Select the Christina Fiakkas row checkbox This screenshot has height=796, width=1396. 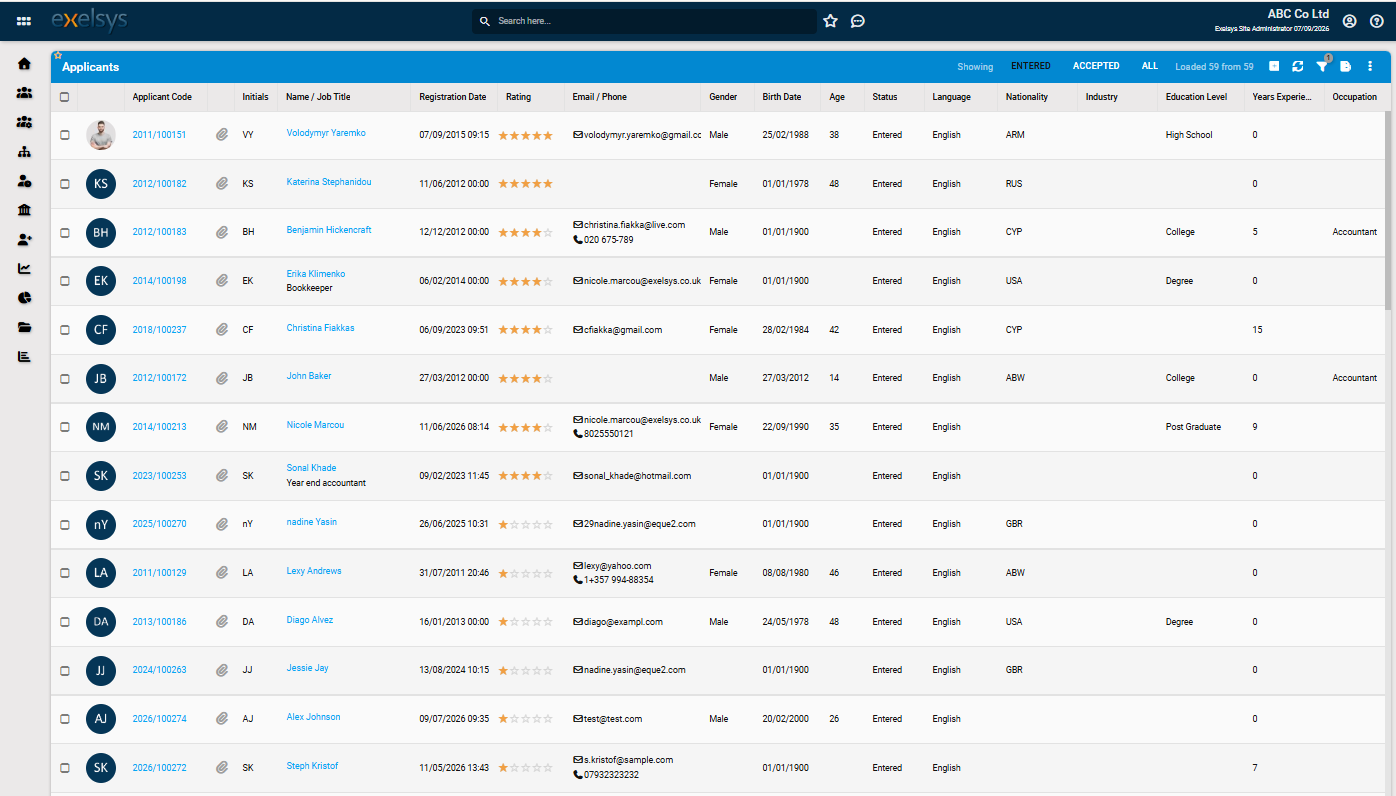coord(65,330)
